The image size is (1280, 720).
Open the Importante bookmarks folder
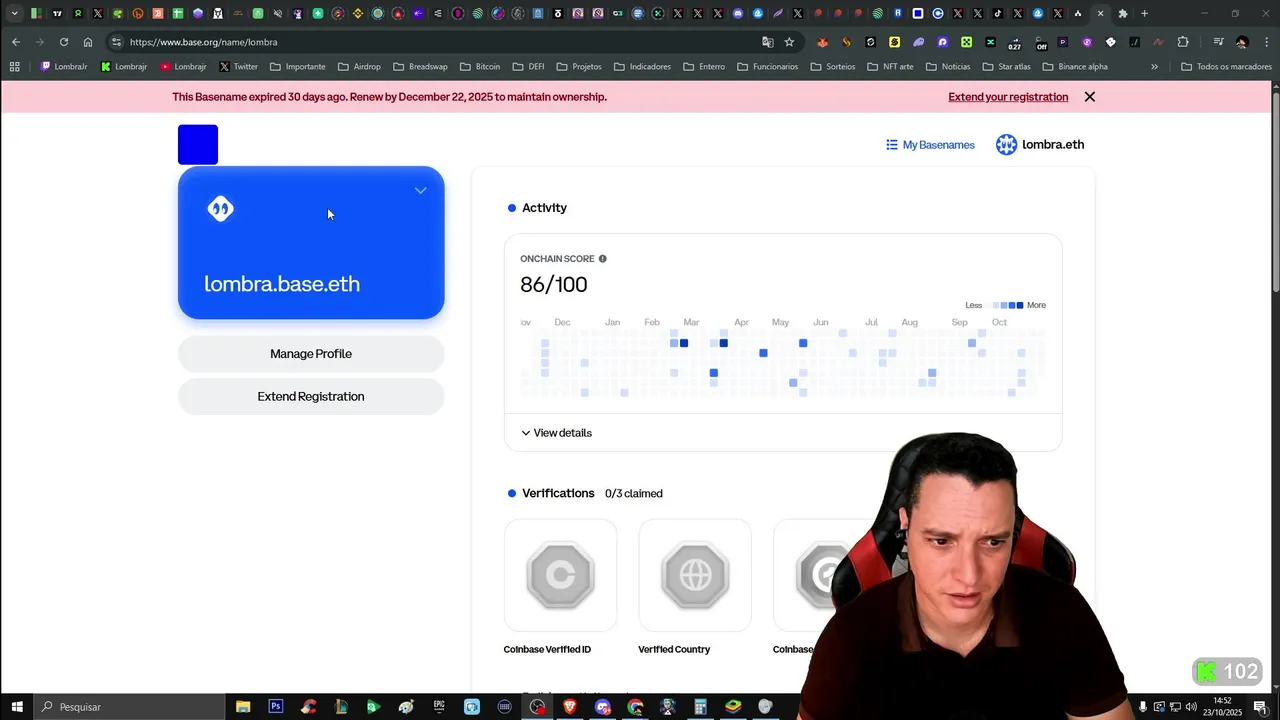point(297,67)
